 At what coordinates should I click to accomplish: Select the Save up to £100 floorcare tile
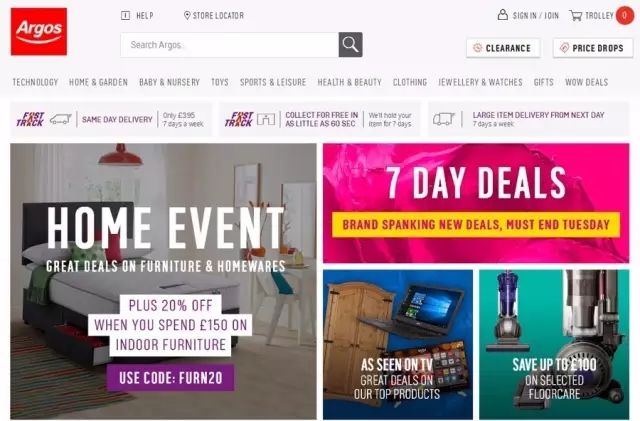[x=554, y=344]
